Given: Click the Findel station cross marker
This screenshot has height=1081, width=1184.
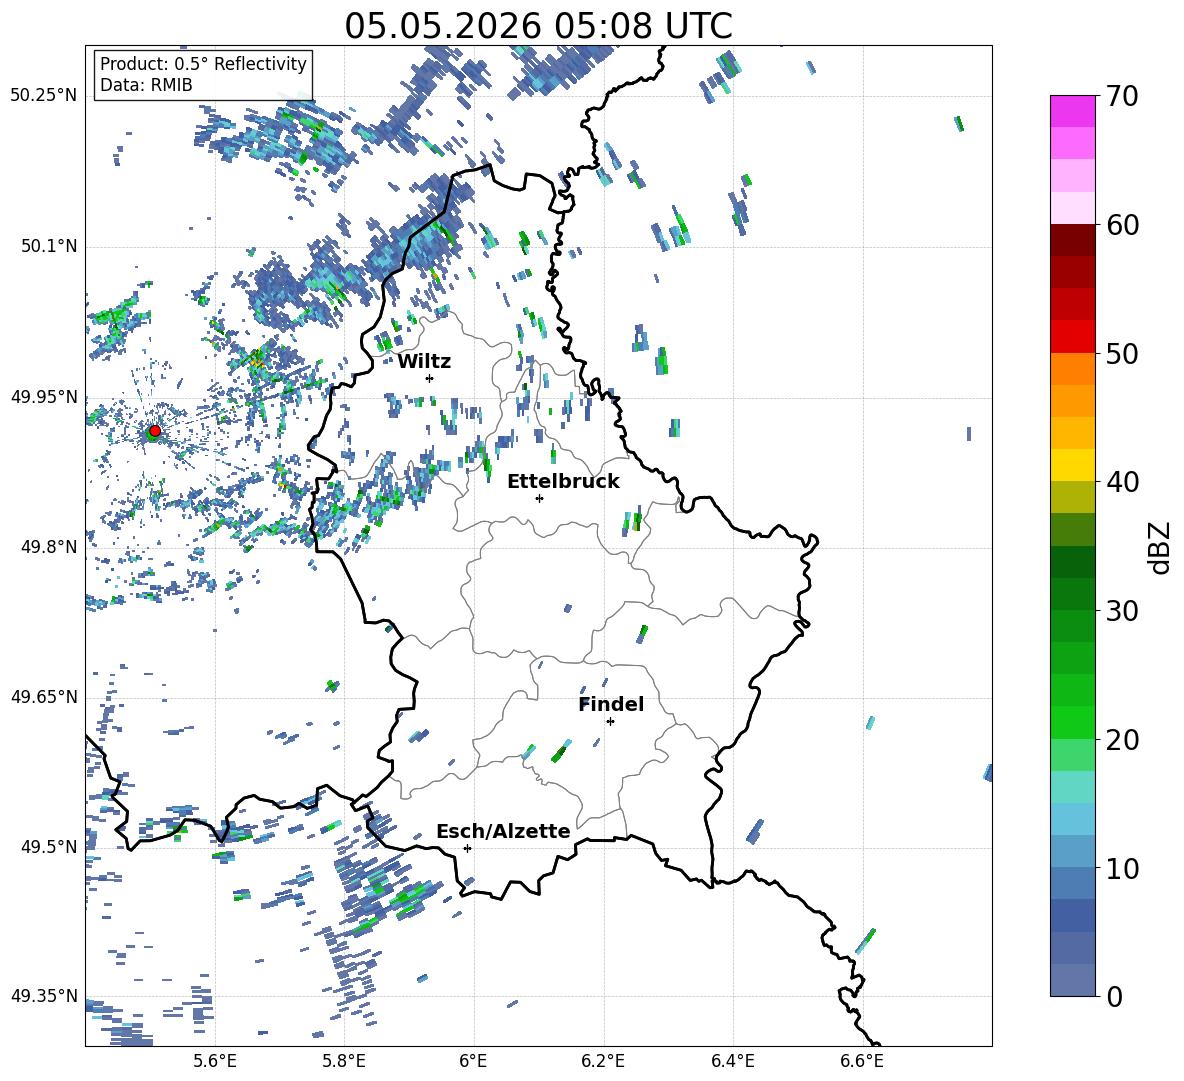Looking at the screenshot, I should tap(610, 722).
